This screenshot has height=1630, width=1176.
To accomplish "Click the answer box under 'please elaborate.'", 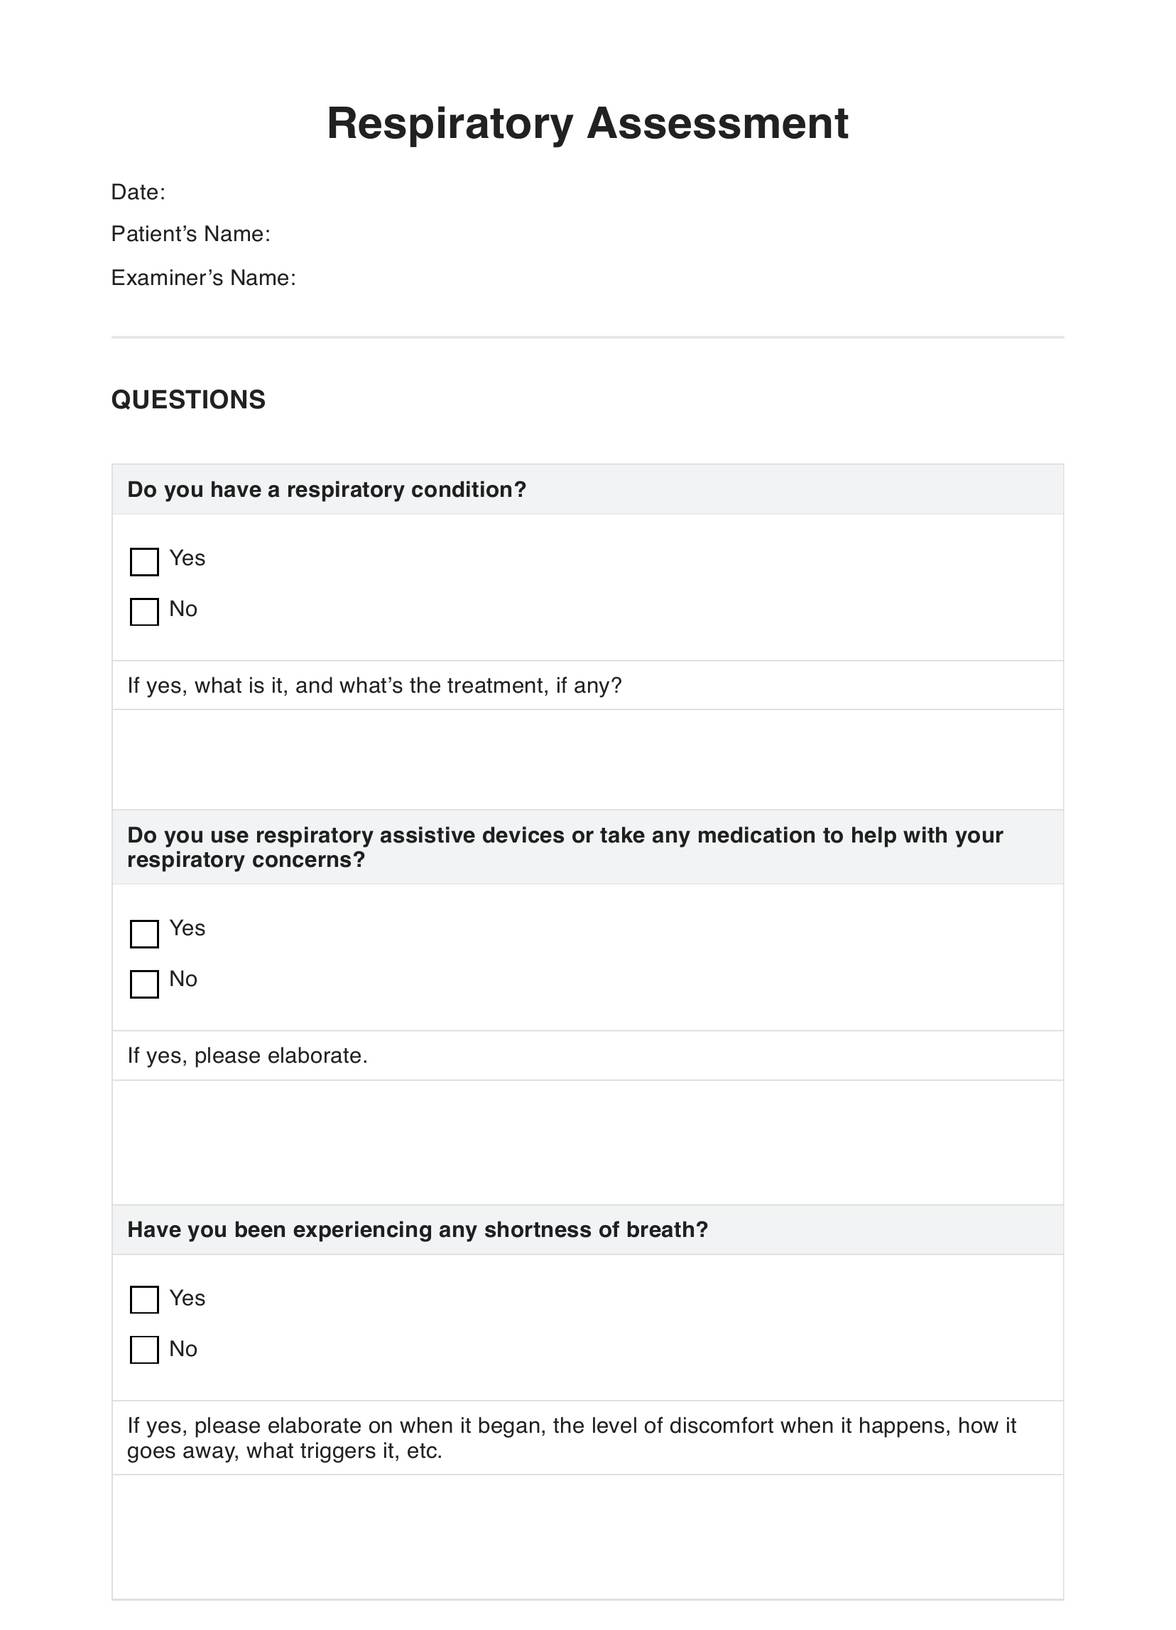I will 587,1142.
